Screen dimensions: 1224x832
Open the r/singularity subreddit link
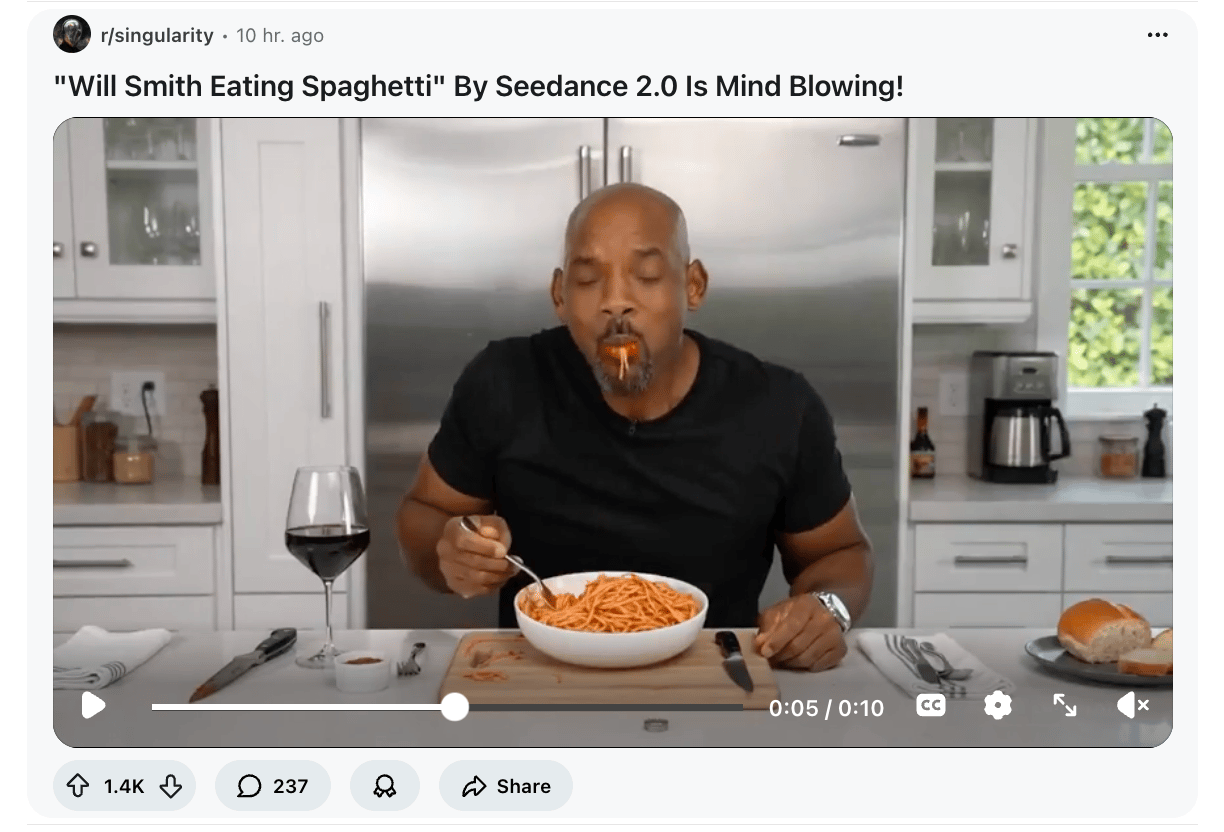157,35
